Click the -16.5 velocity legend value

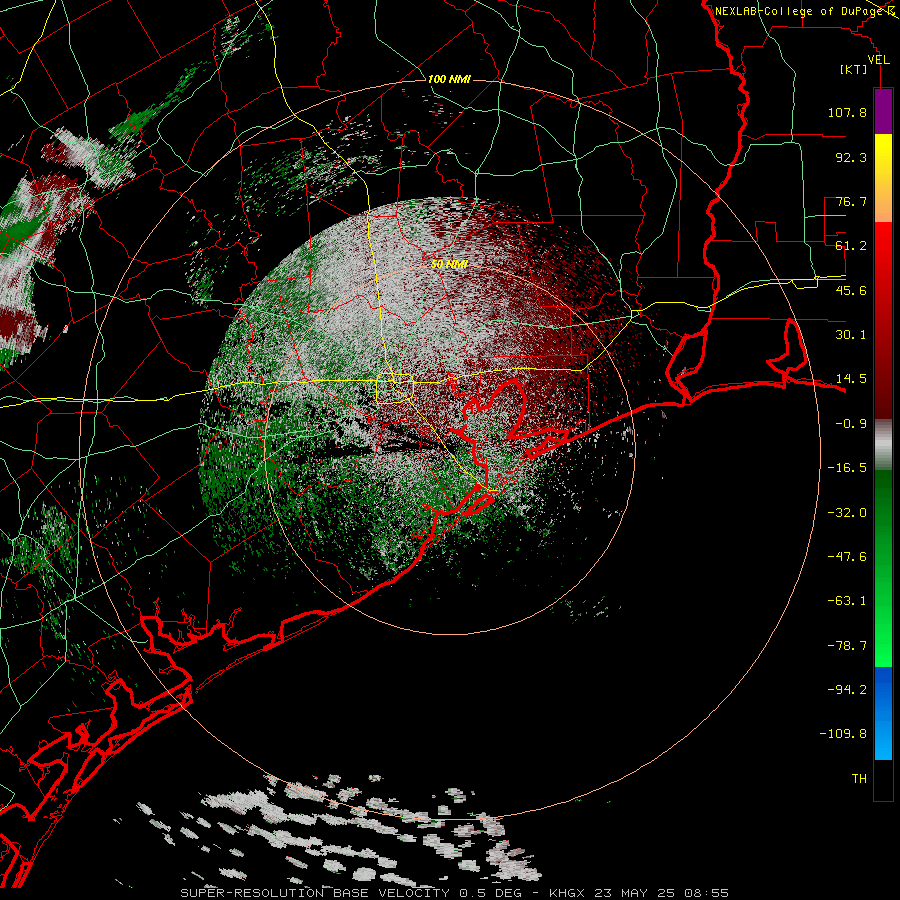point(847,468)
